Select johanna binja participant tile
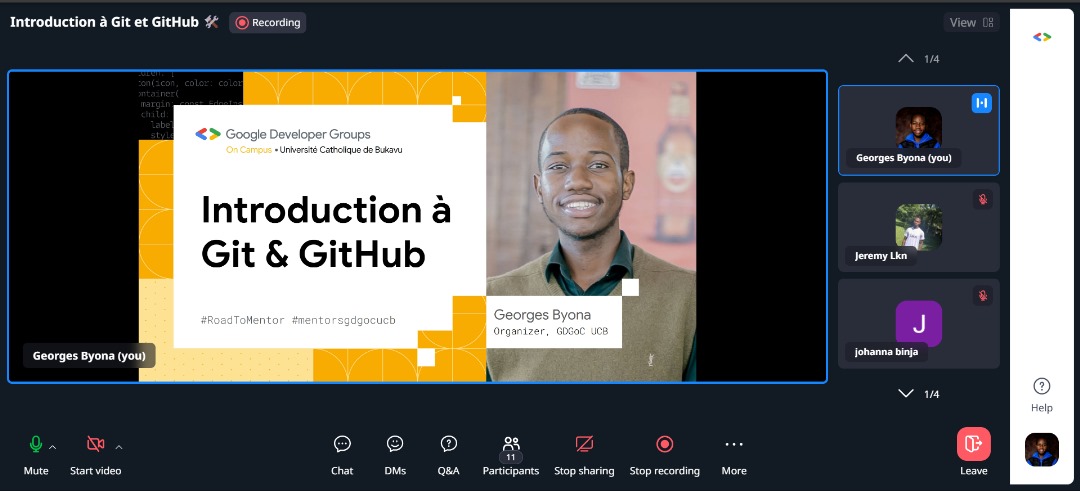Screen dimensions: 1080x491 coord(918,323)
